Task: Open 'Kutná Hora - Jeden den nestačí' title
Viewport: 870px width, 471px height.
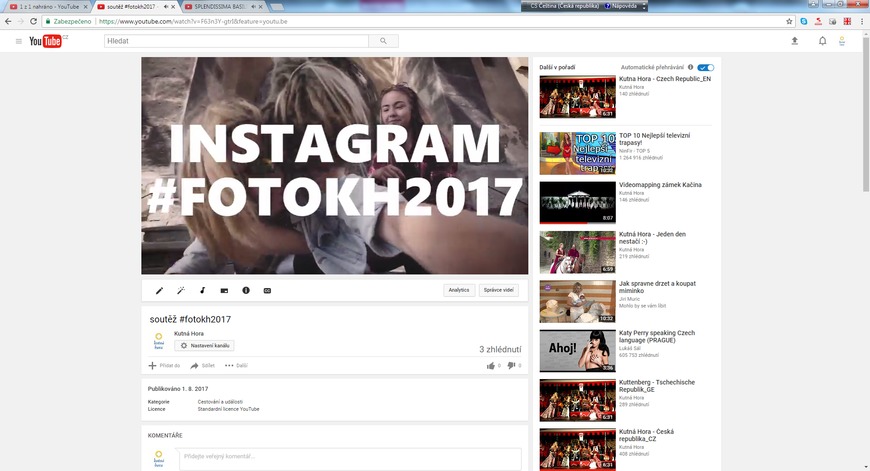Action: pyautogui.click(x=652, y=237)
